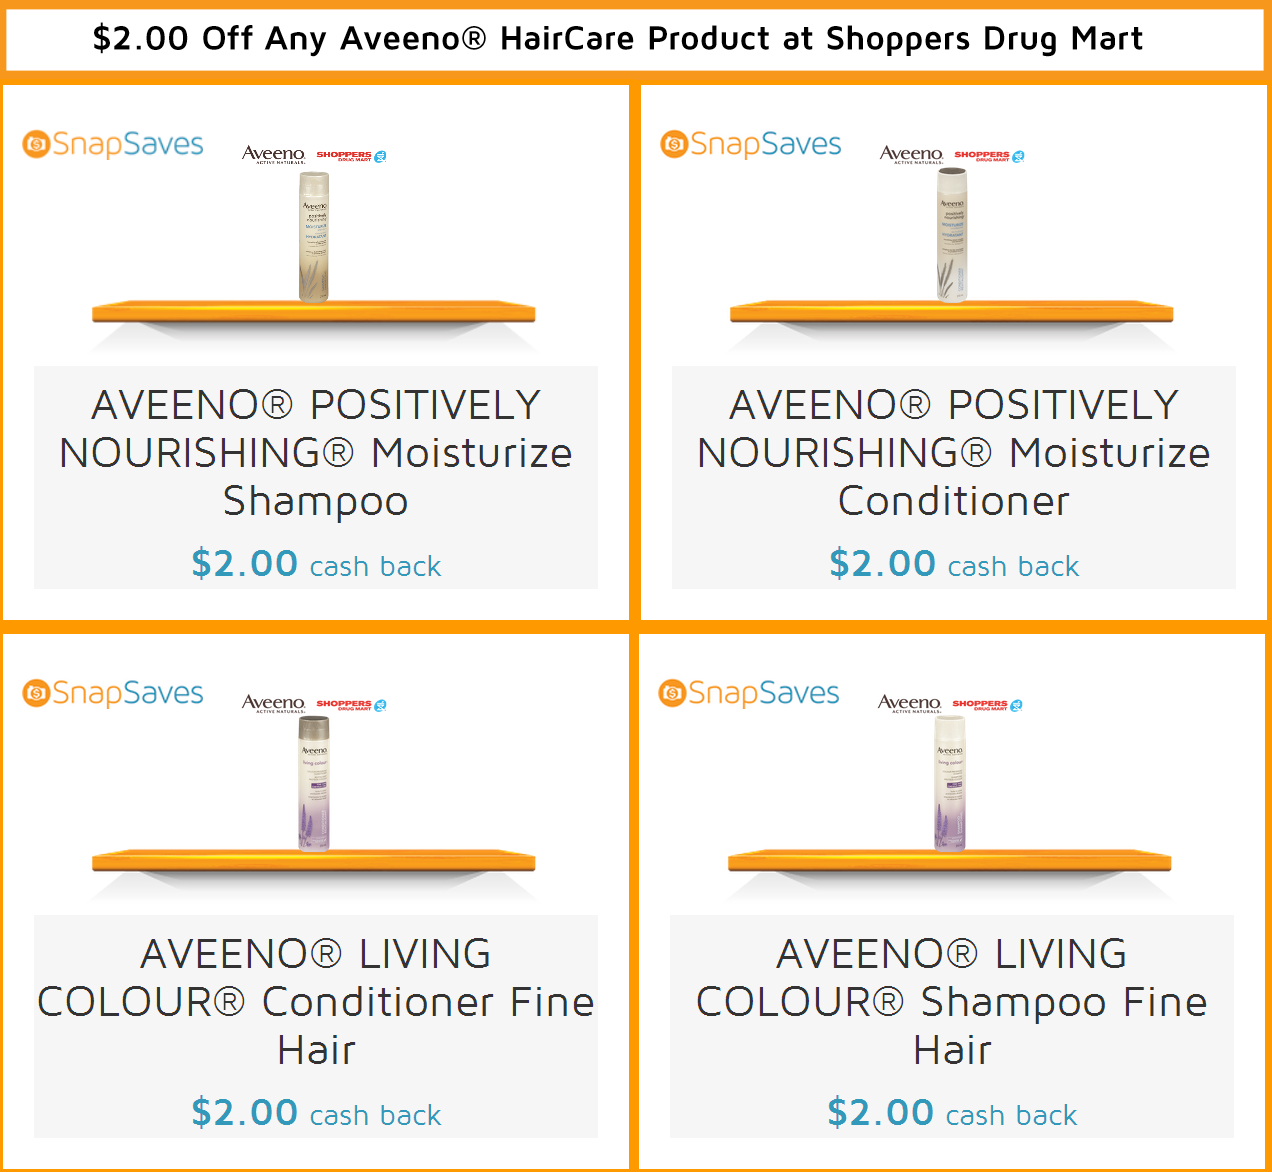Open the Living Colour Conditioner Fine Hair title
The height and width of the screenshot is (1172, 1272).
coord(316,1001)
